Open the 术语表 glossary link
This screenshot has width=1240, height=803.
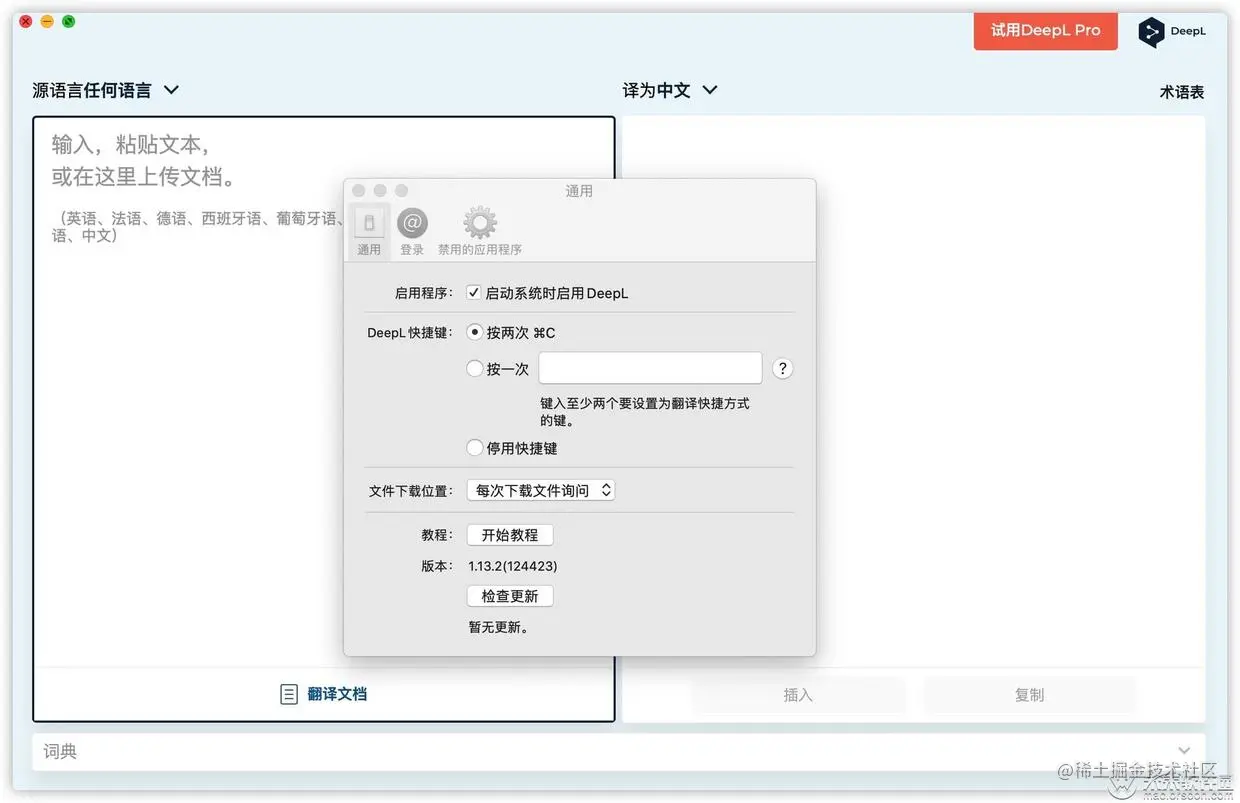pos(1182,92)
